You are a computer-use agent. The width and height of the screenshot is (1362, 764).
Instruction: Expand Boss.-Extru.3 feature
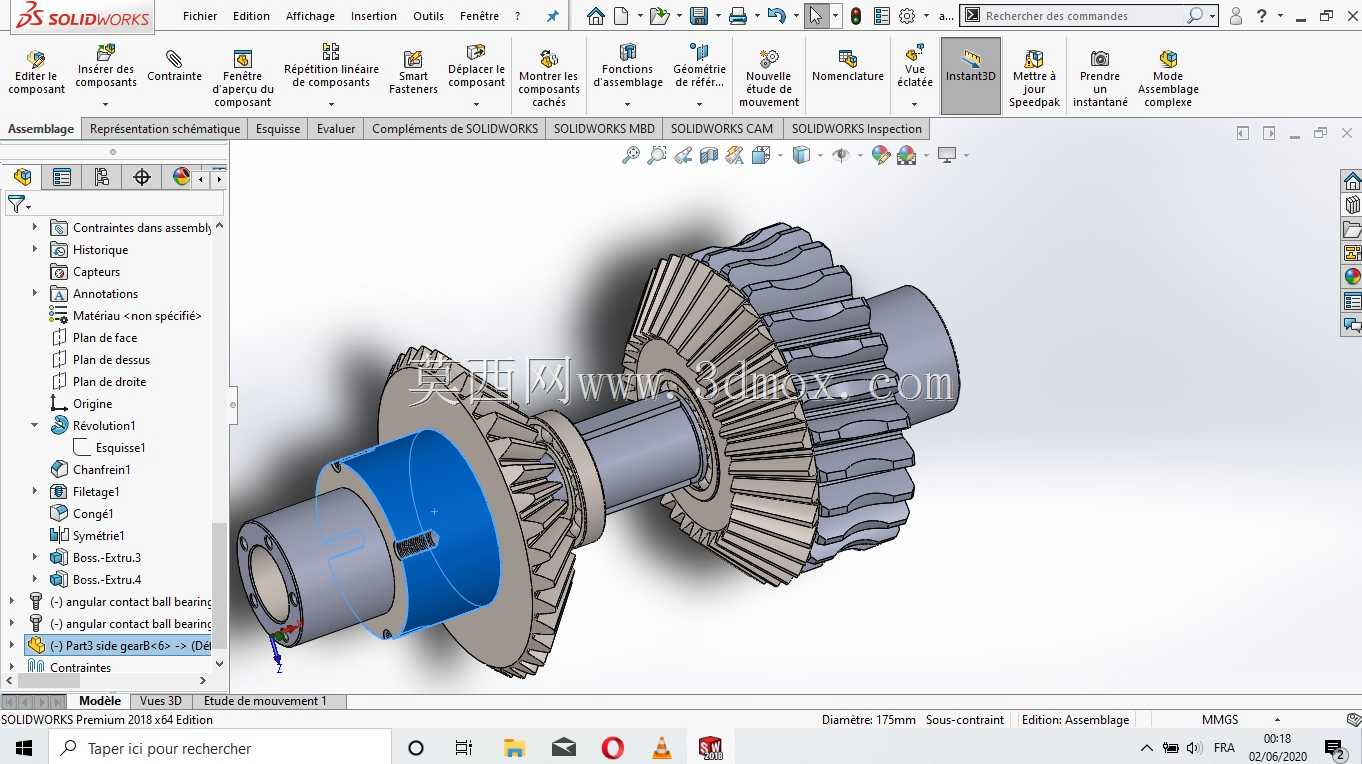[35, 558]
